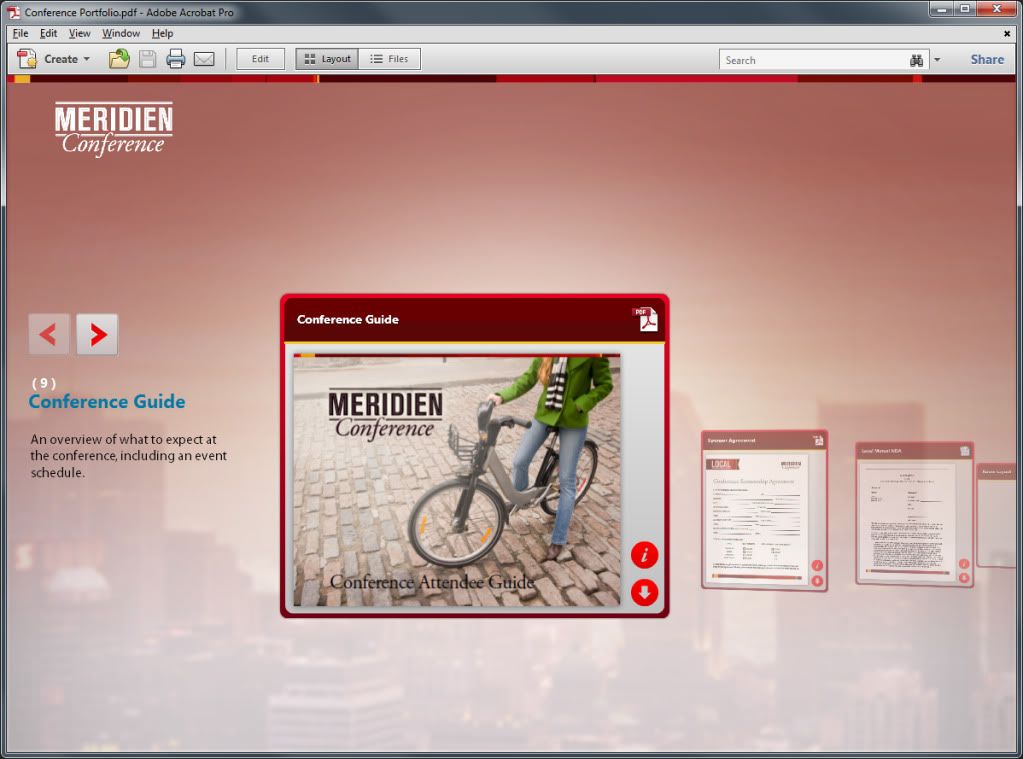Open the Share panel
The height and width of the screenshot is (759, 1023).
986,59
